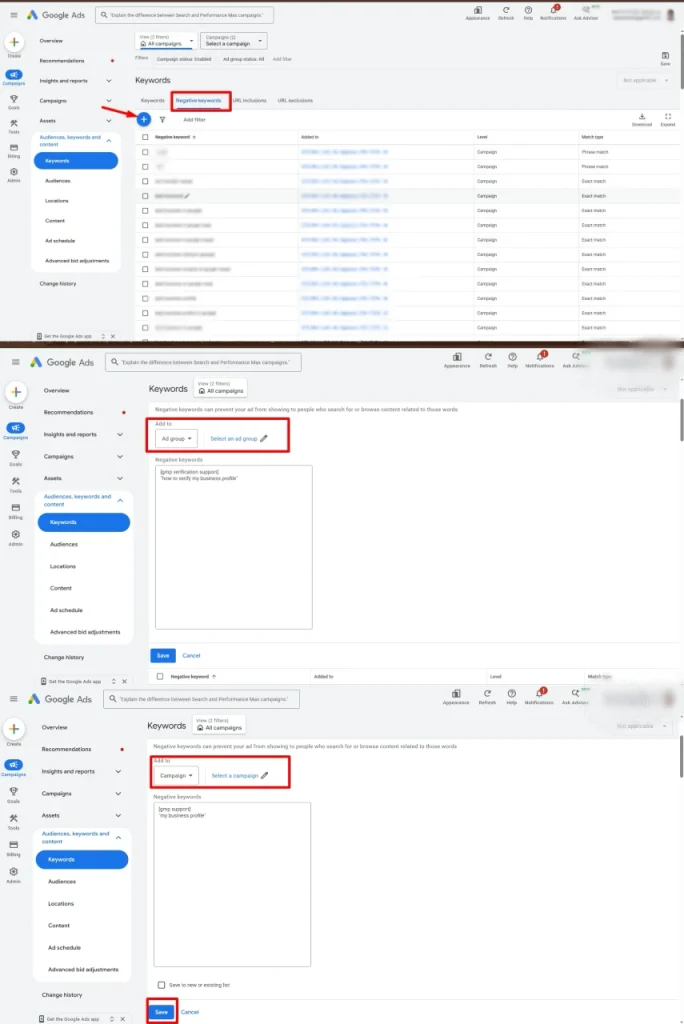684x1024 pixels.
Task: Open Ad schedule in the Ad group screenshot sidebar
Action: (66, 610)
